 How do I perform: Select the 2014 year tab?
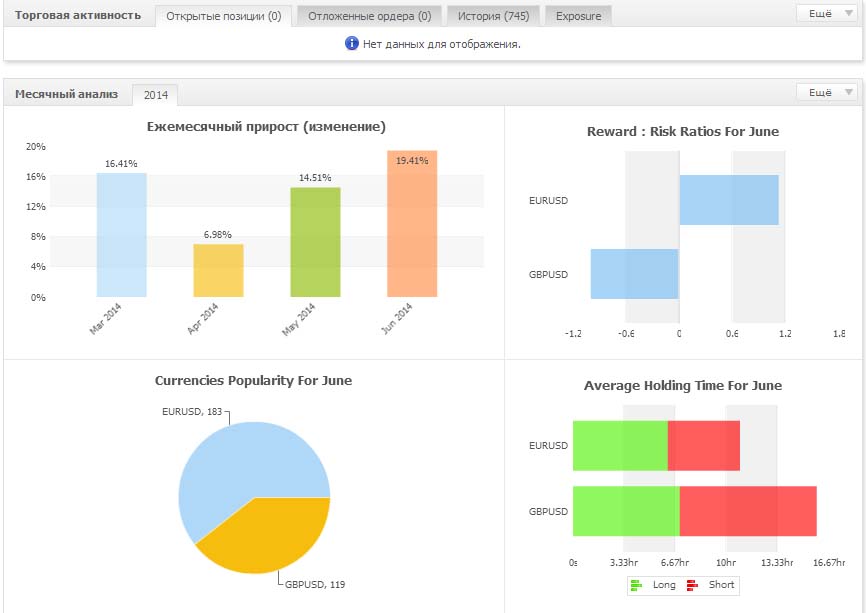pos(155,95)
